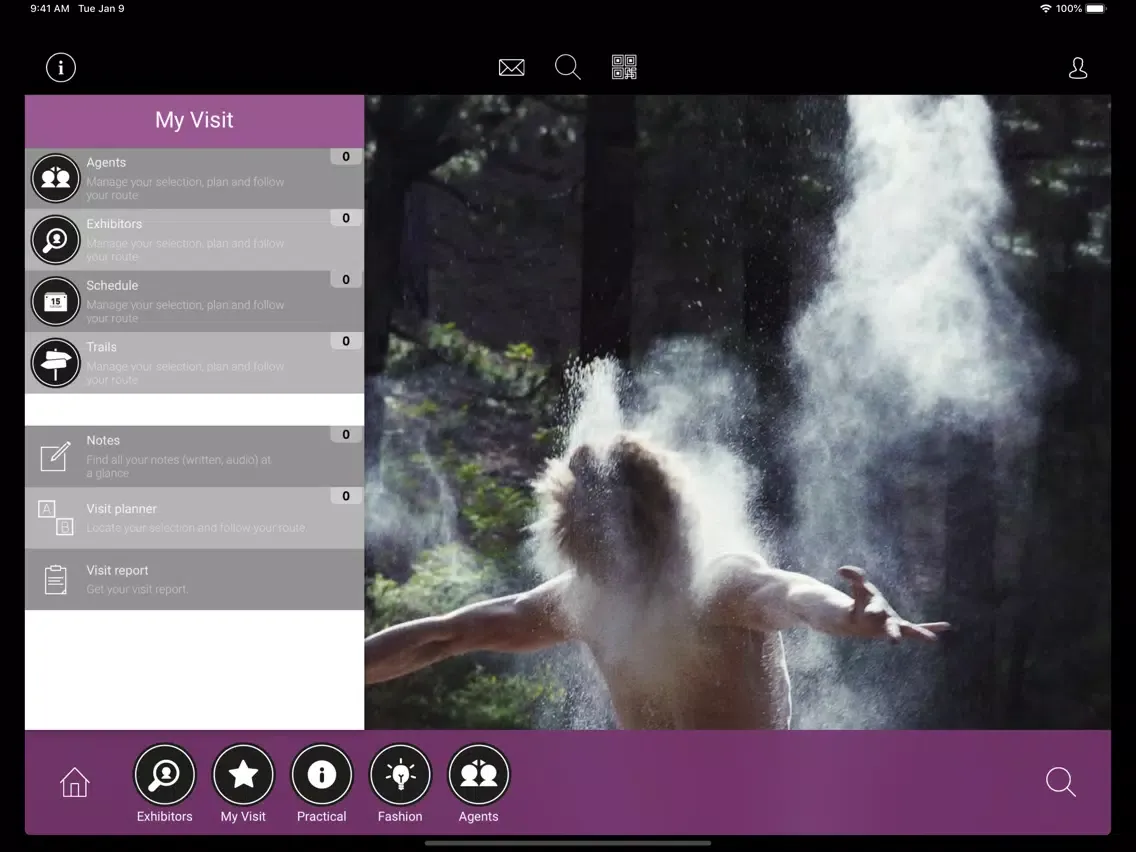Image resolution: width=1136 pixels, height=852 pixels.
Task: Select the Notes row title
Action: click(103, 440)
